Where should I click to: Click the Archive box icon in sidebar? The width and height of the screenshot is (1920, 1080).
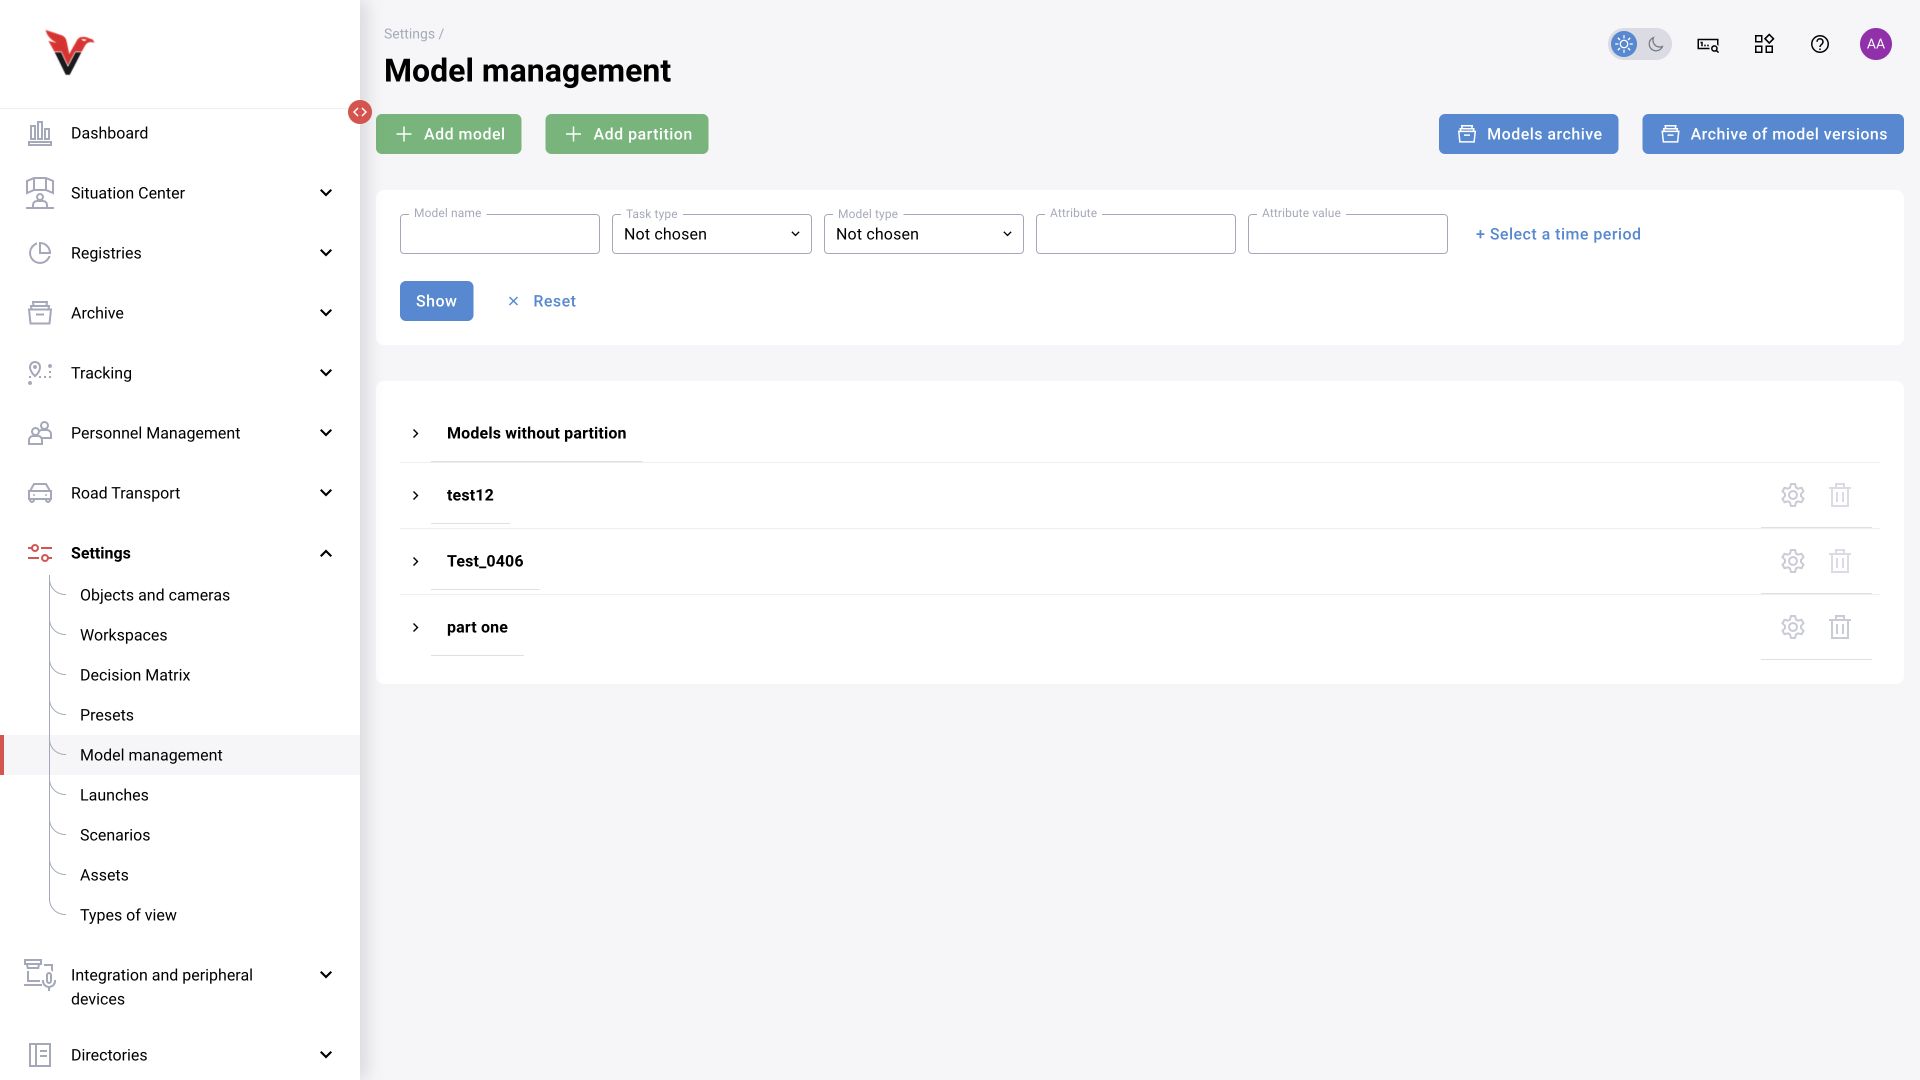(40, 313)
